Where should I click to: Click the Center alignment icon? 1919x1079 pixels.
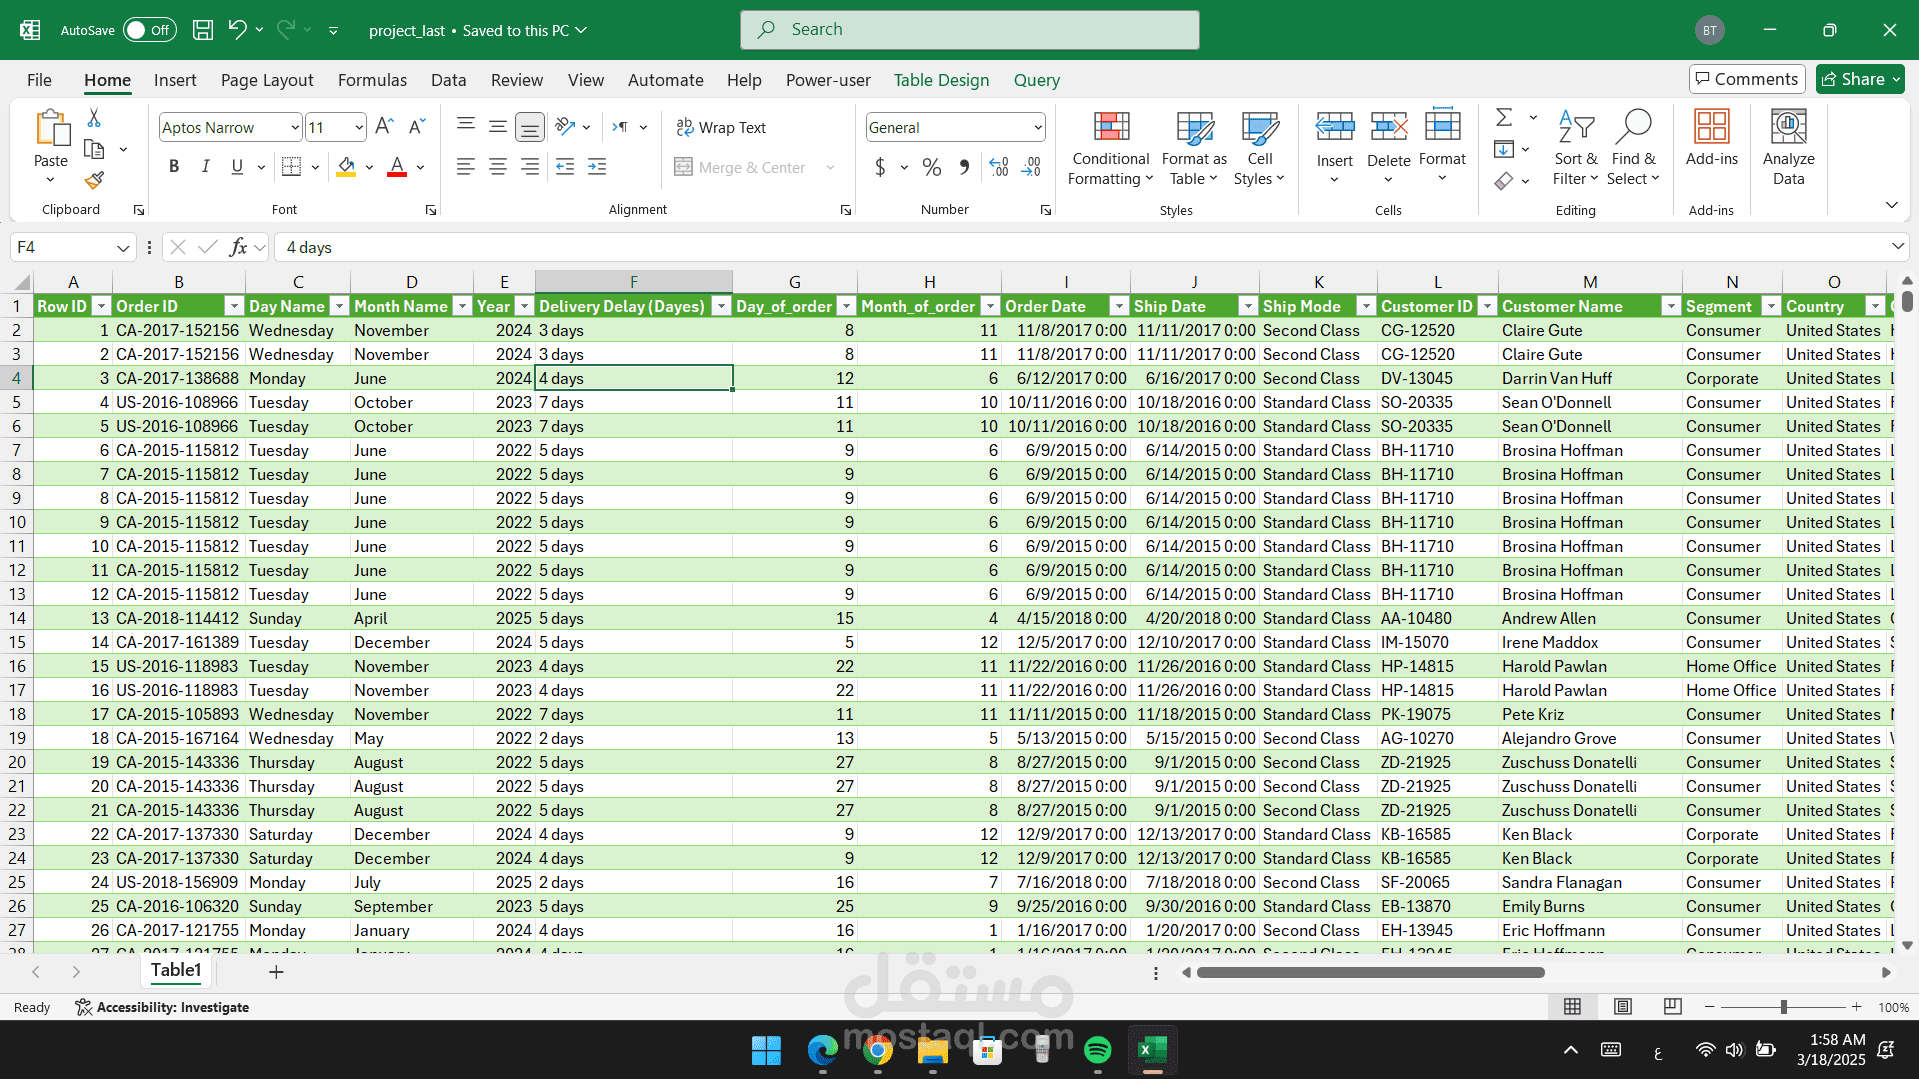tap(497, 167)
